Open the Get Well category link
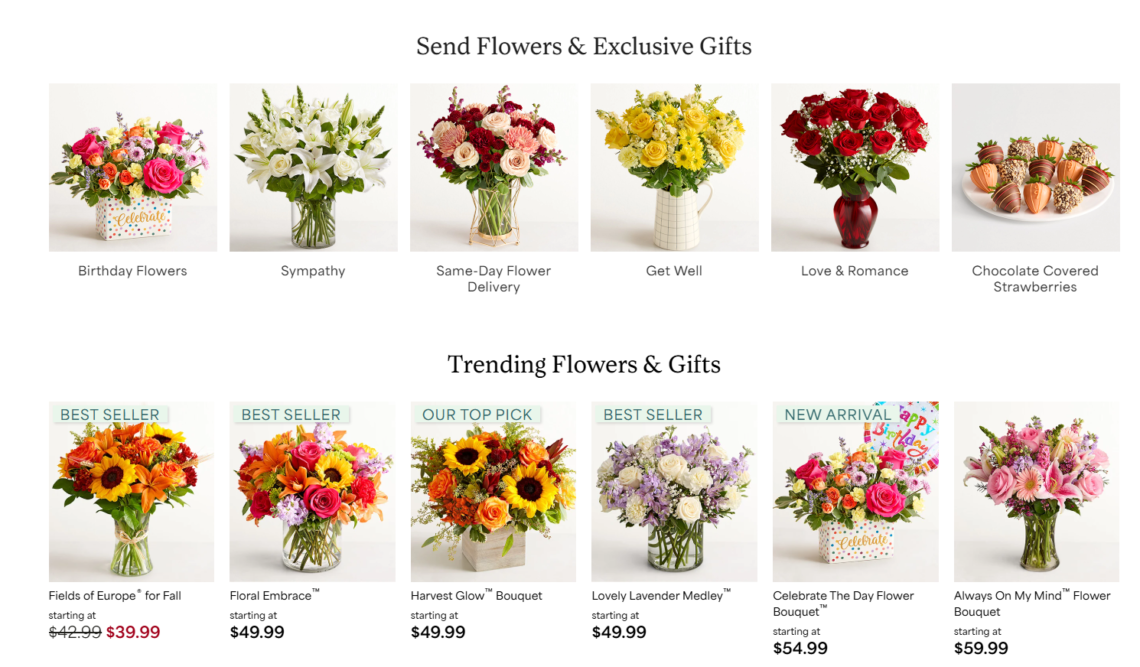1140x667 pixels. [x=674, y=271]
